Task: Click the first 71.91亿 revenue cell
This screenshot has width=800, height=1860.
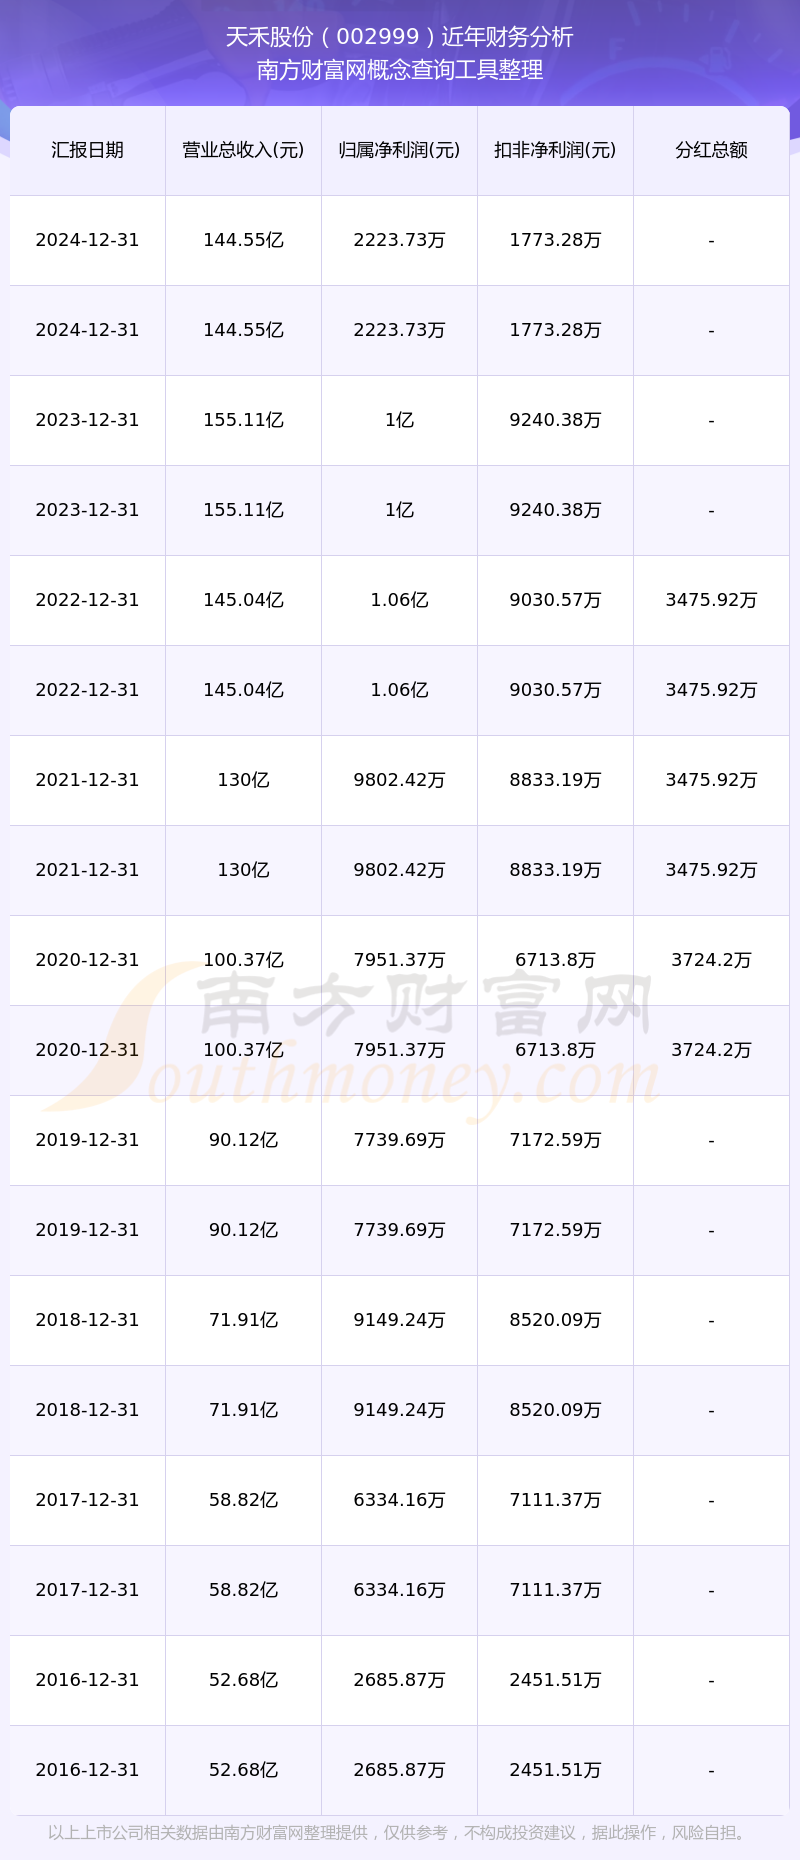Action: pos(243,1320)
